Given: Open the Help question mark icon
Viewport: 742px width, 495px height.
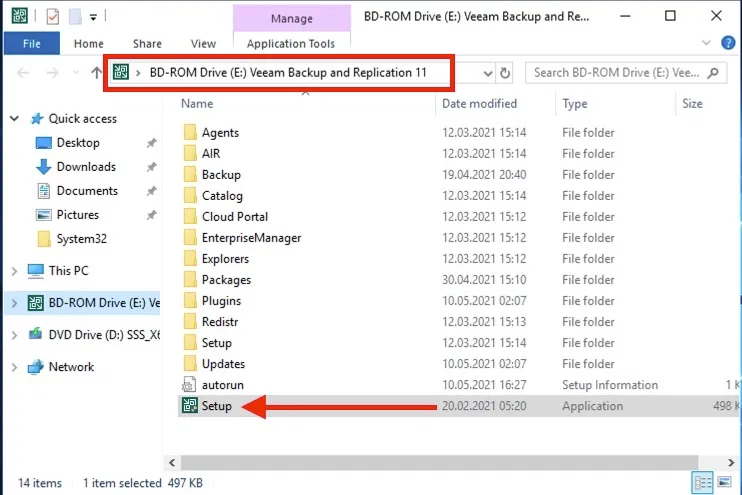Looking at the screenshot, I should coord(728,43).
